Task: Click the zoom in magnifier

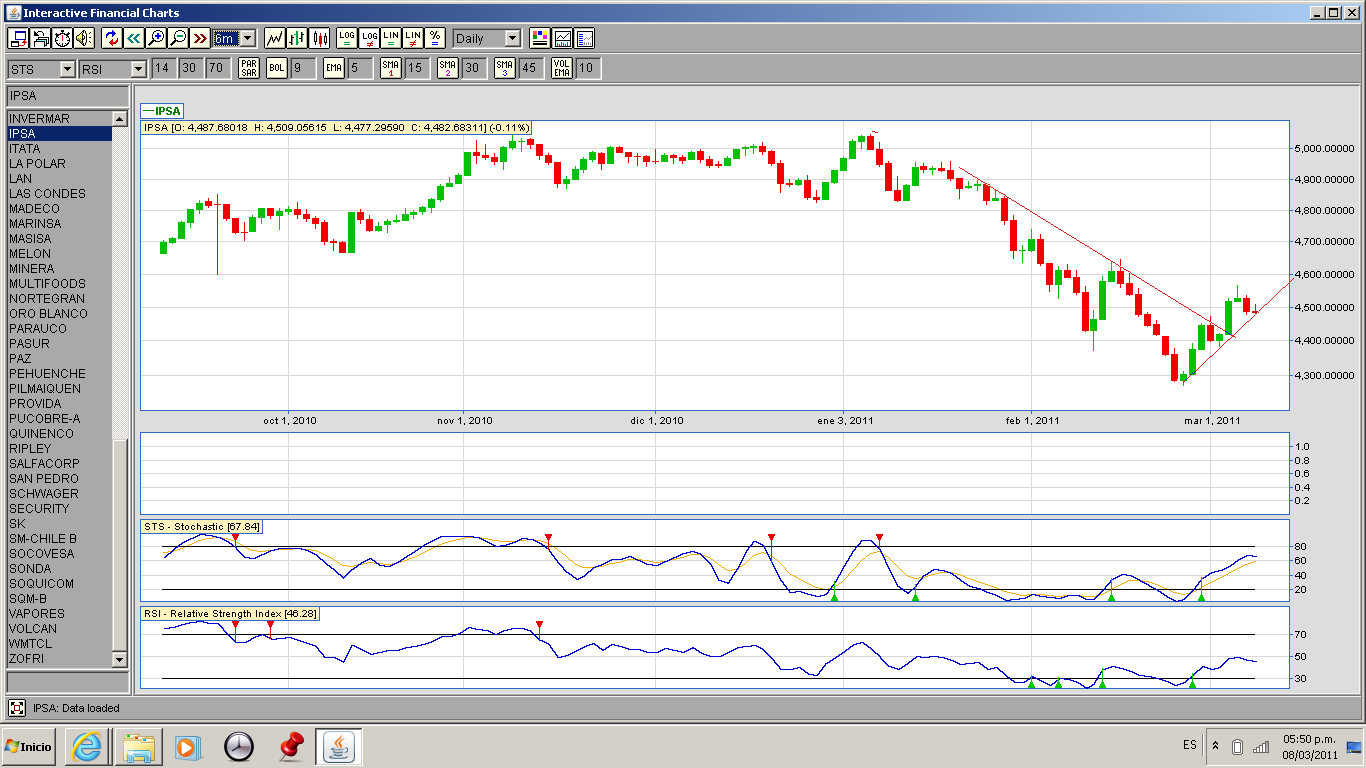Action: click(x=155, y=38)
